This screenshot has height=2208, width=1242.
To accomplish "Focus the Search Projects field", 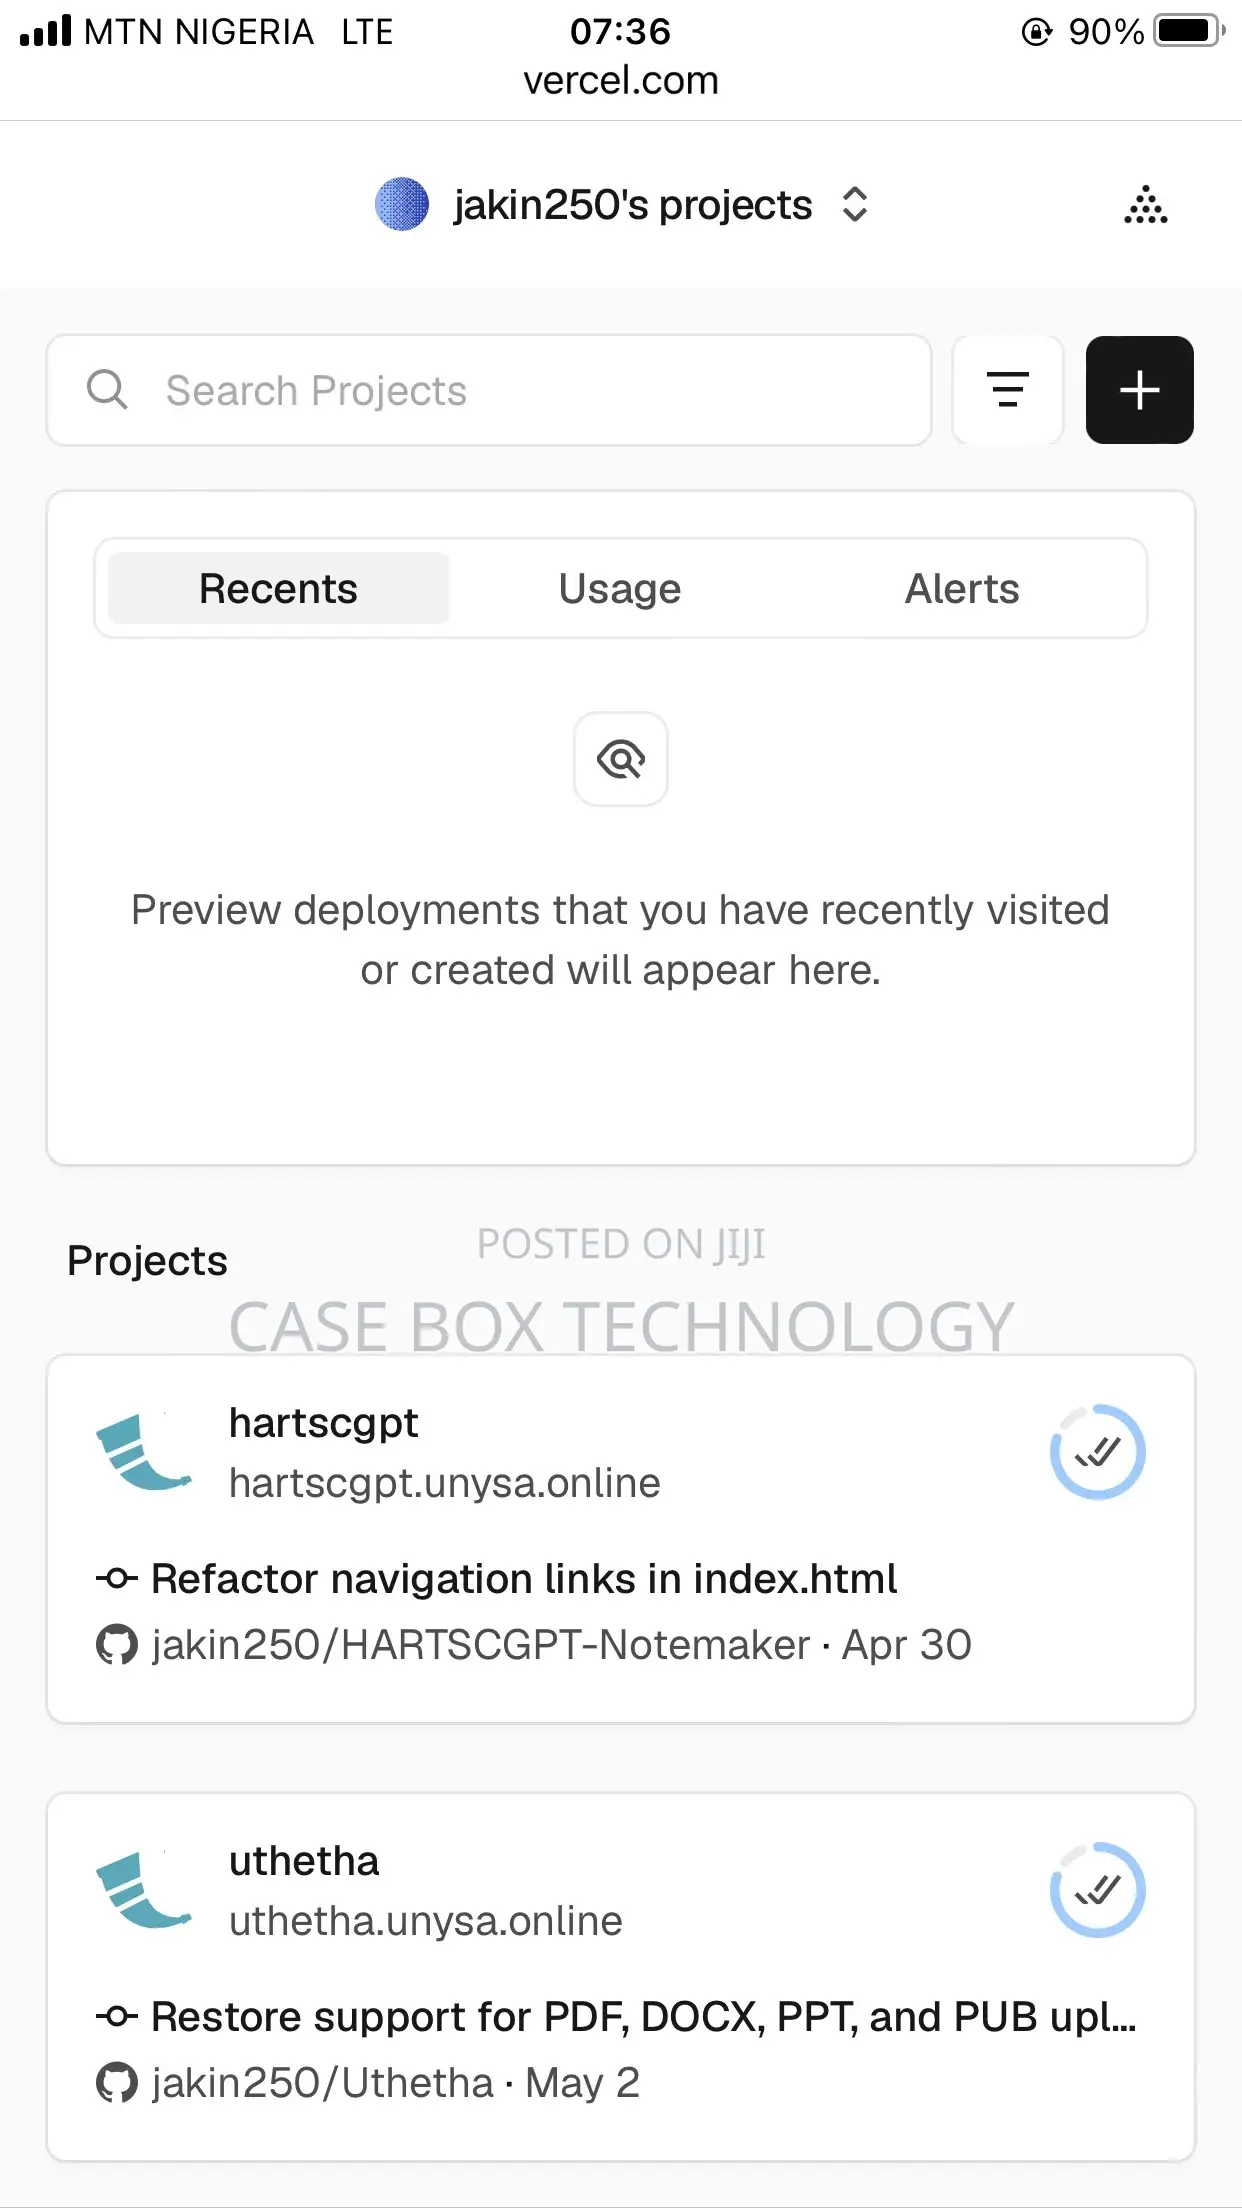I will coord(489,390).
